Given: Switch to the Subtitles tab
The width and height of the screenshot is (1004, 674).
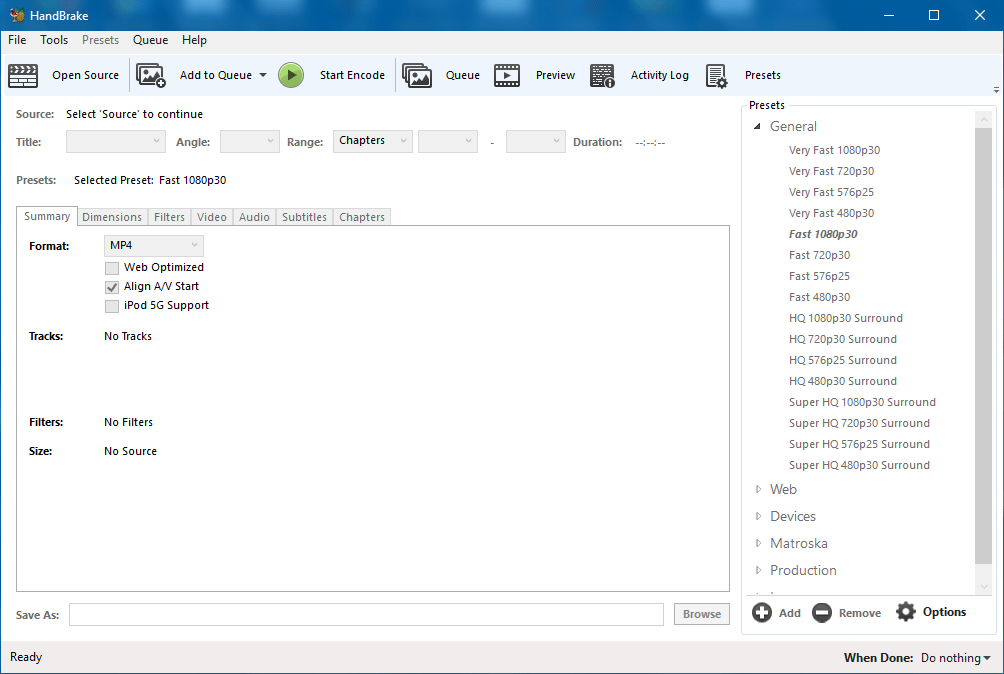Looking at the screenshot, I should 304,217.
